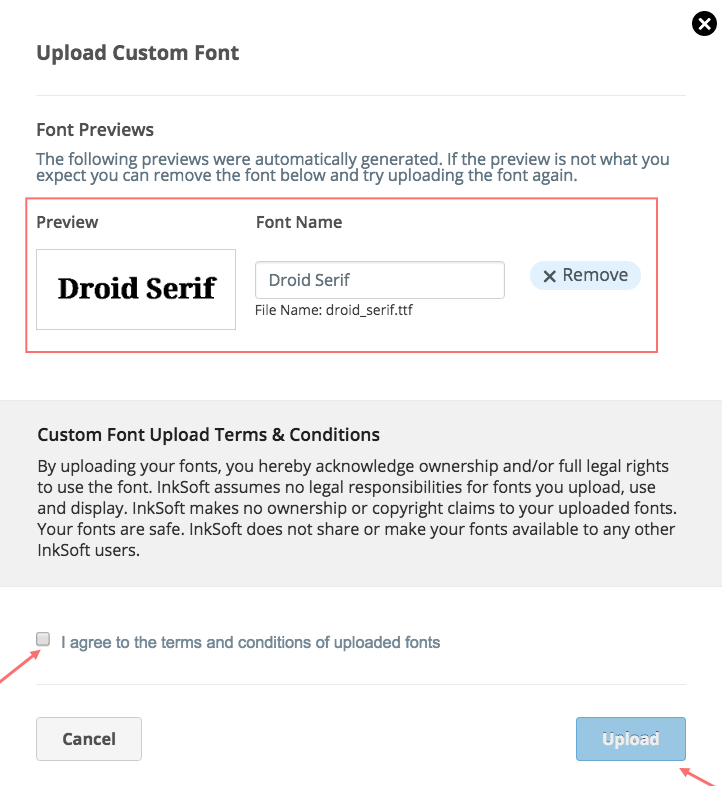Click the 'Font Name' column label
This screenshot has height=786, width=722.
click(299, 222)
